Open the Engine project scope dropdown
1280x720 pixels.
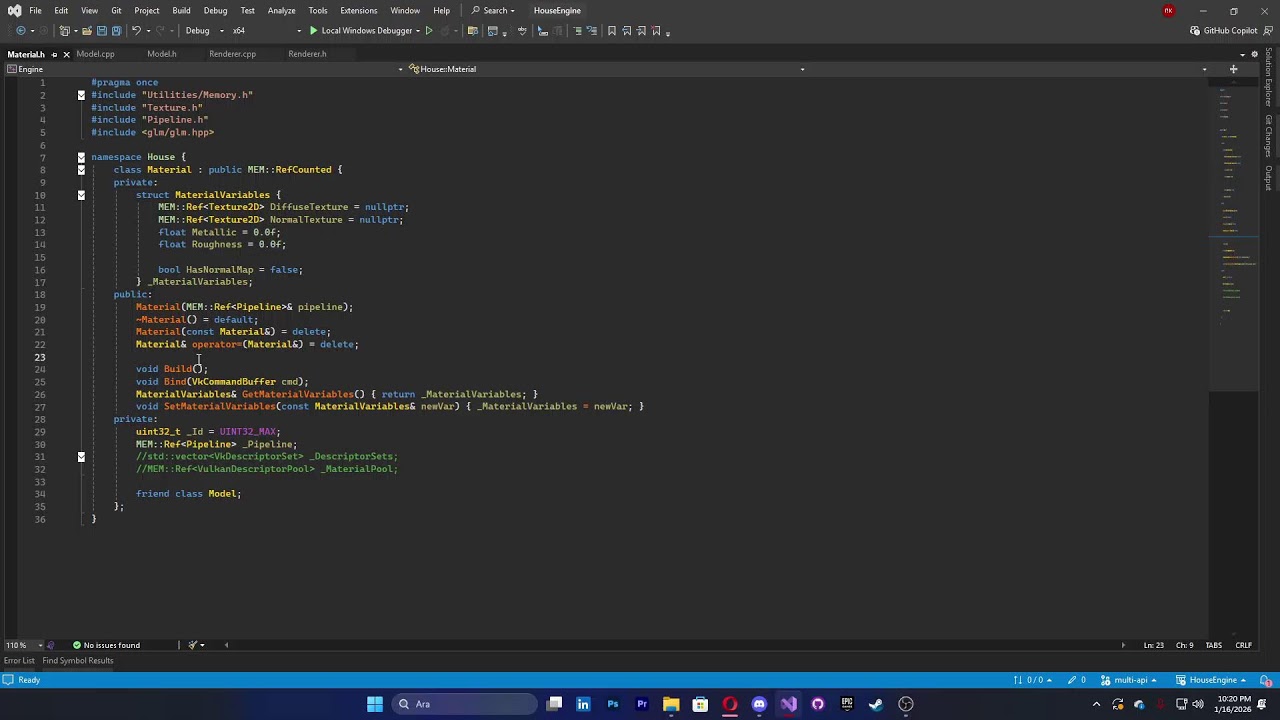coord(205,69)
